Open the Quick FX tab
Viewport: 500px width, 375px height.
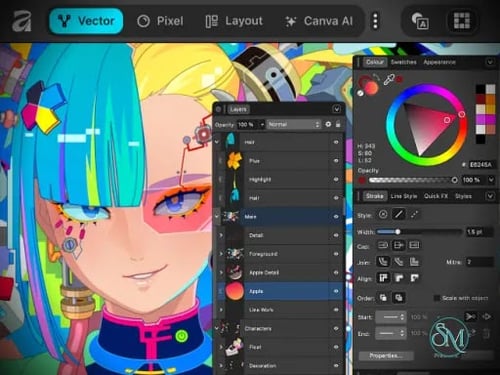pos(436,196)
